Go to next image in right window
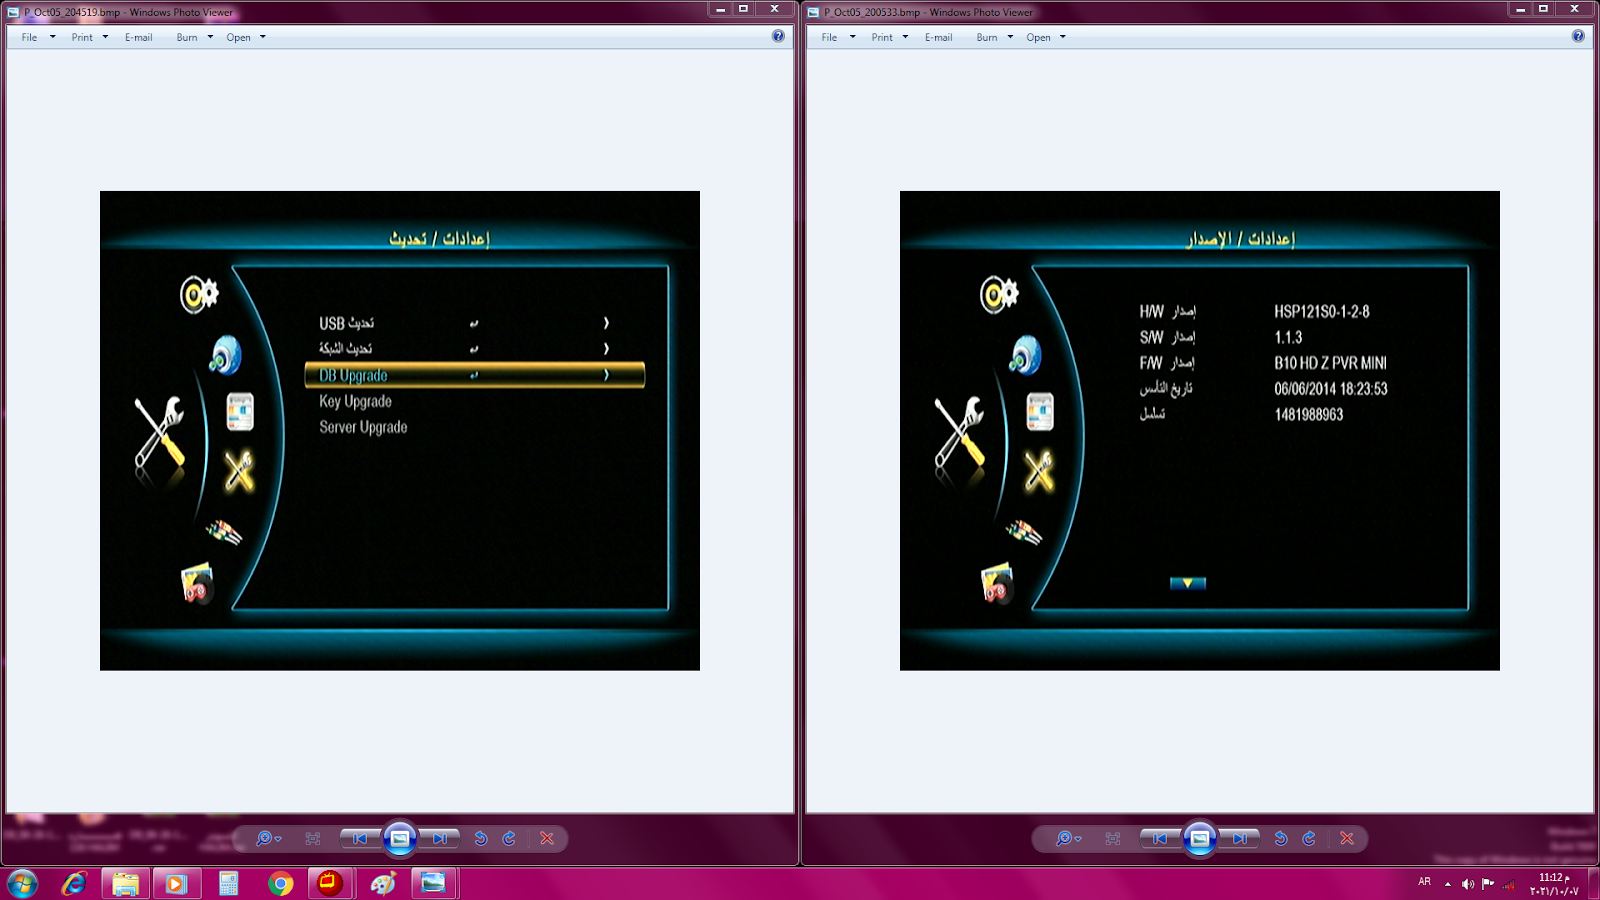Viewport: 1600px width, 900px height. [x=1240, y=838]
